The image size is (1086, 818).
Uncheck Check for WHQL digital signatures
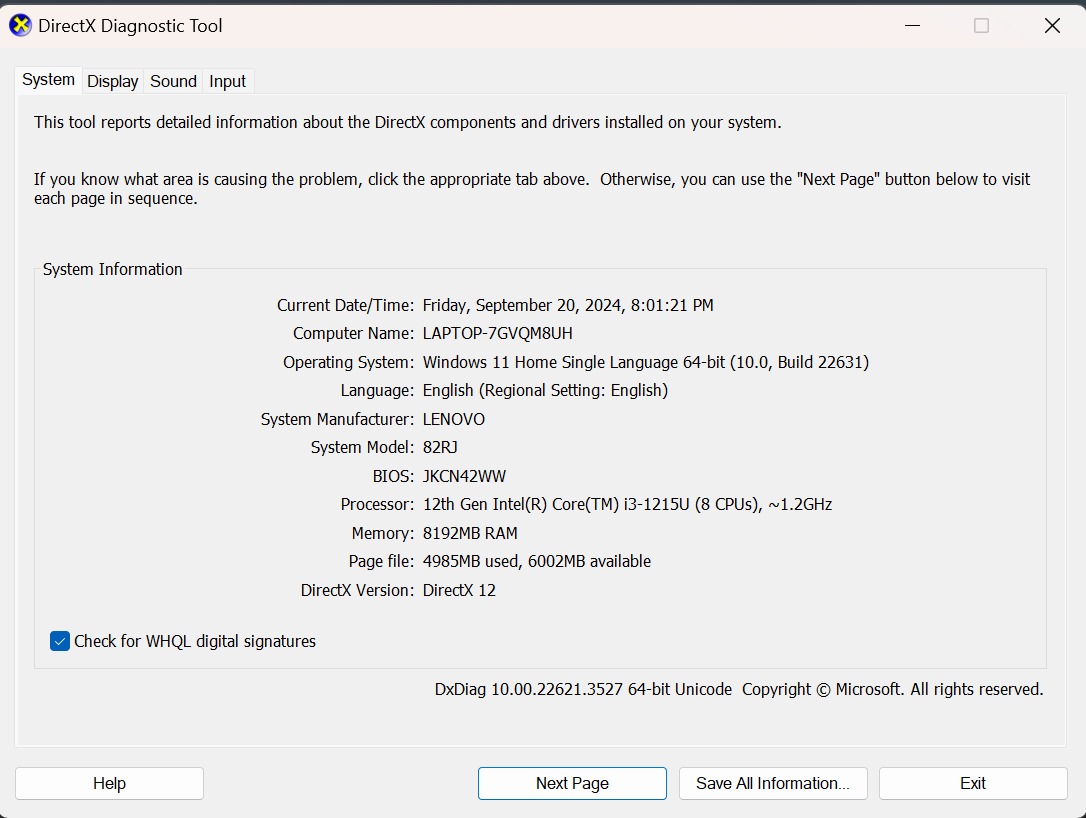click(x=60, y=641)
